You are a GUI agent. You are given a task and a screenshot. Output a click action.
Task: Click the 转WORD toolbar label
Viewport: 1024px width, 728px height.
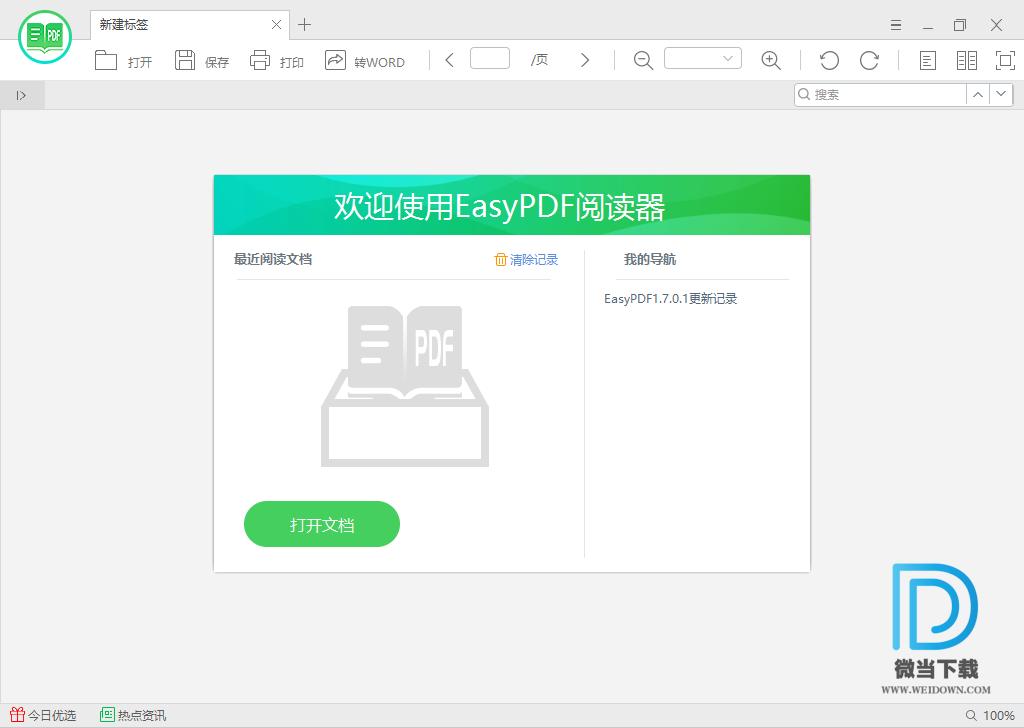click(379, 63)
